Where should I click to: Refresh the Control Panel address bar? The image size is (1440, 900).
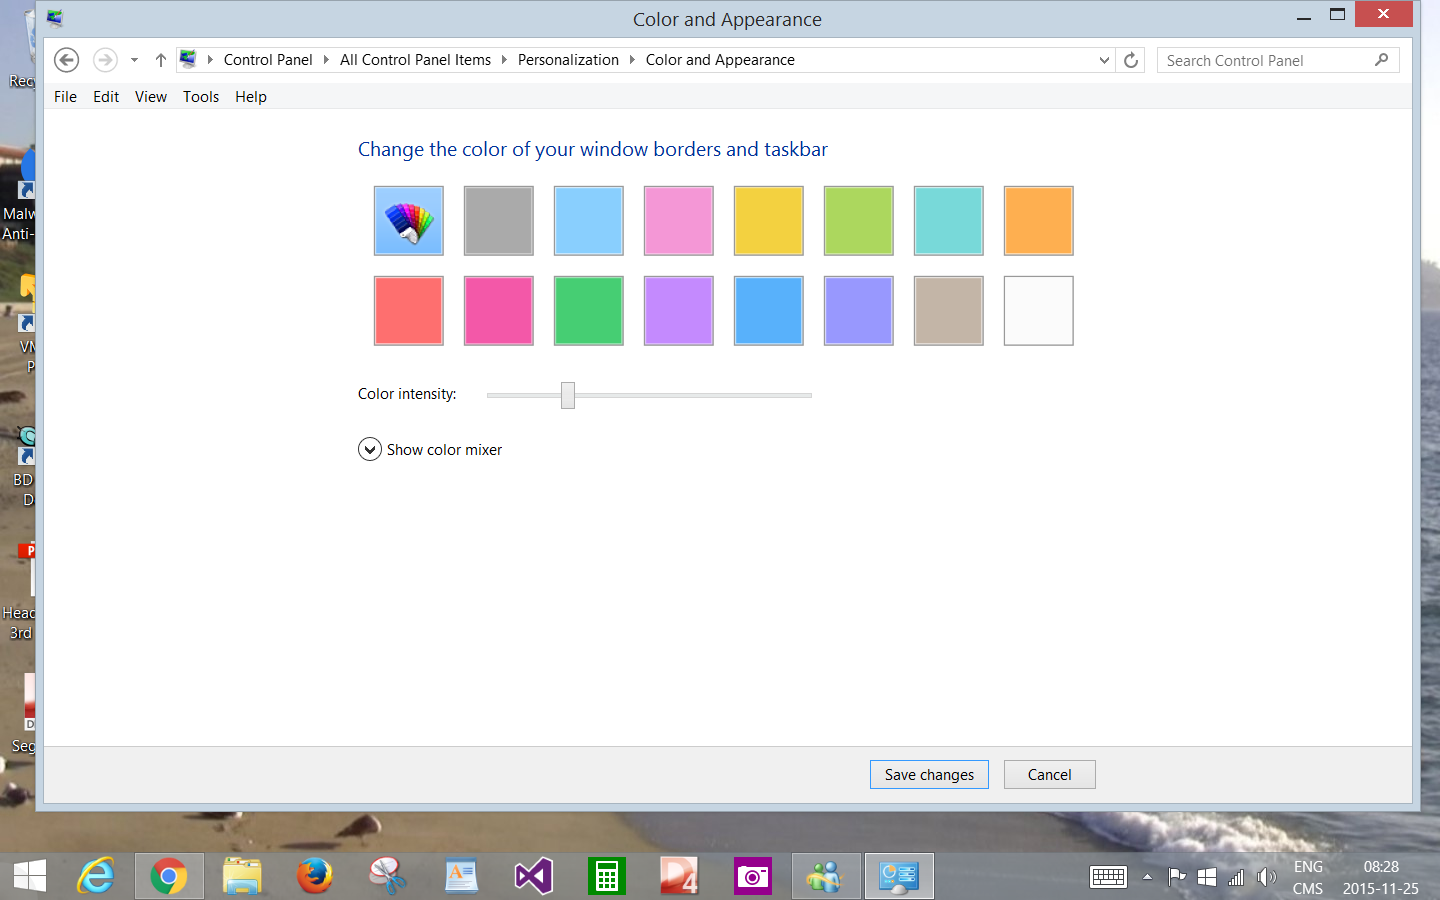pyautogui.click(x=1131, y=60)
